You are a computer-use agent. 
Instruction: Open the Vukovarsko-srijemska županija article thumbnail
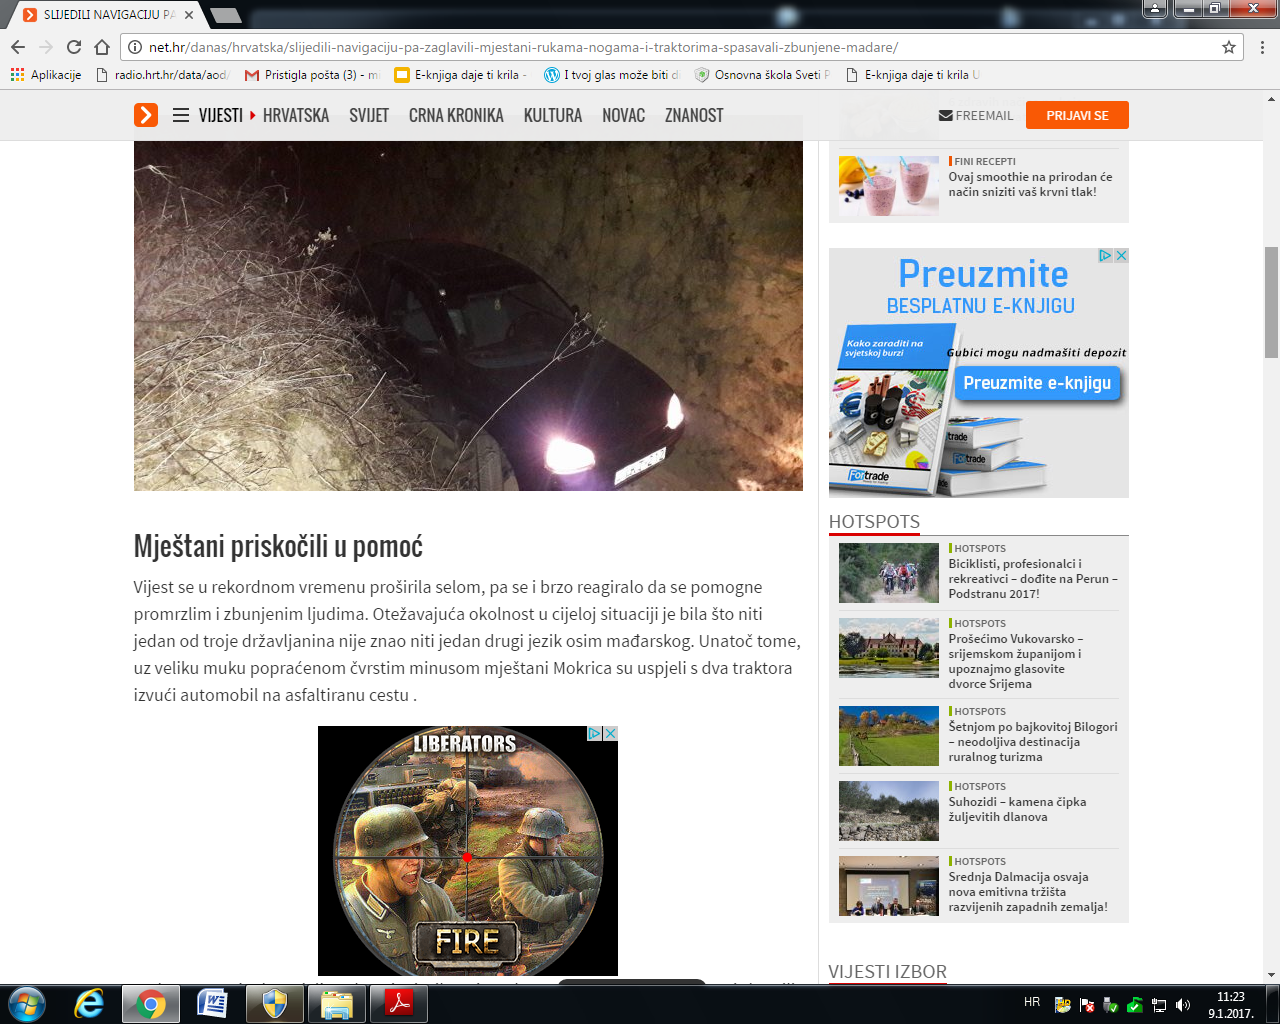click(x=888, y=648)
